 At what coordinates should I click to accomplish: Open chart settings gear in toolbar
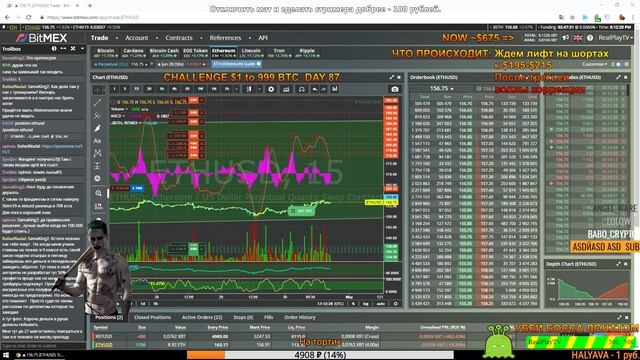point(271,89)
